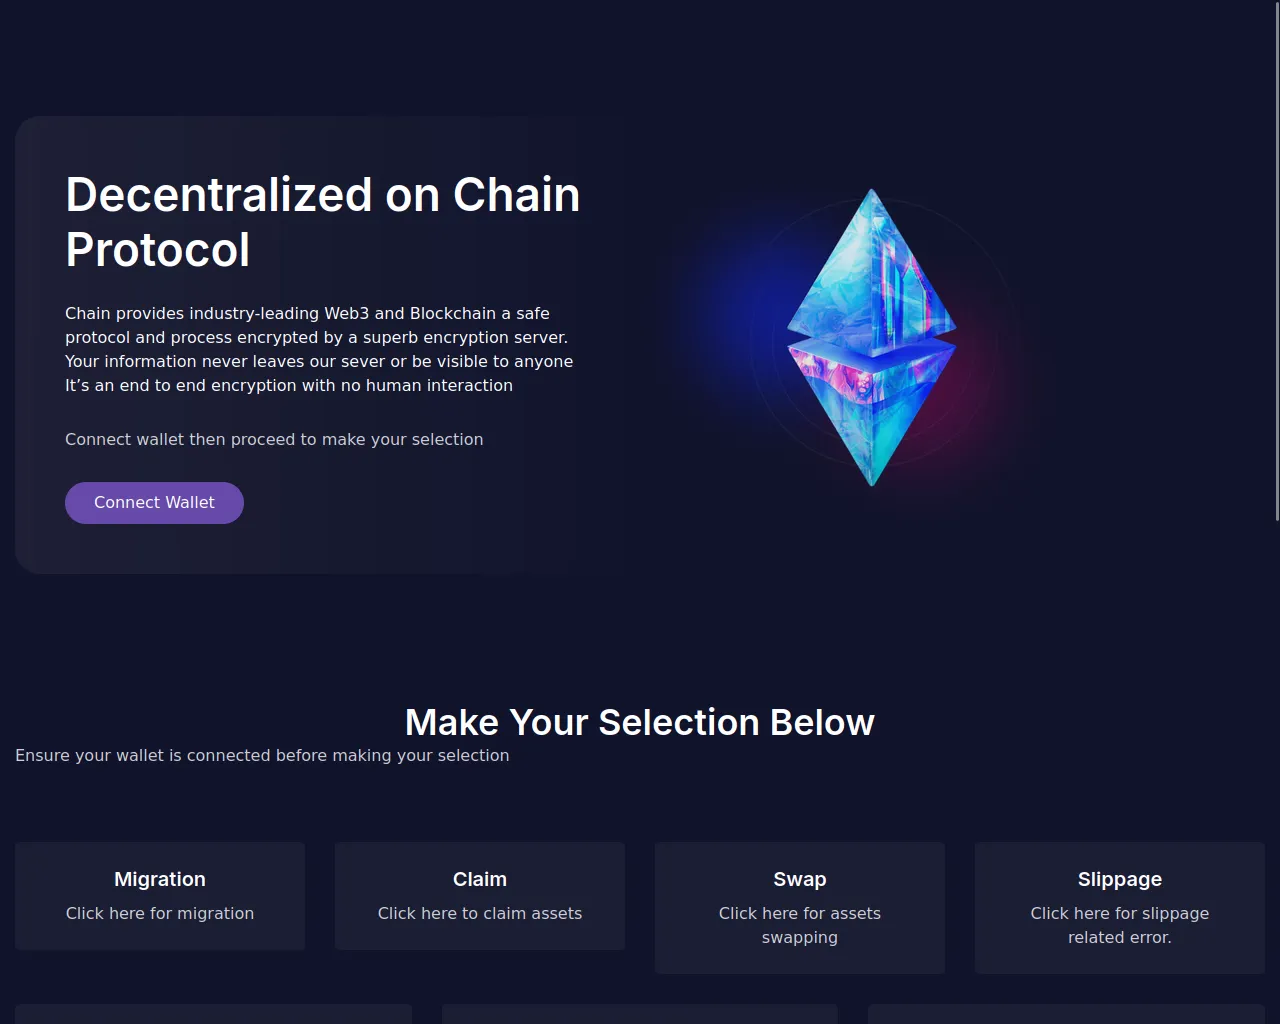Click 'Ensure your wallet is connected' notice text
The width and height of the screenshot is (1280, 1024).
(262, 755)
